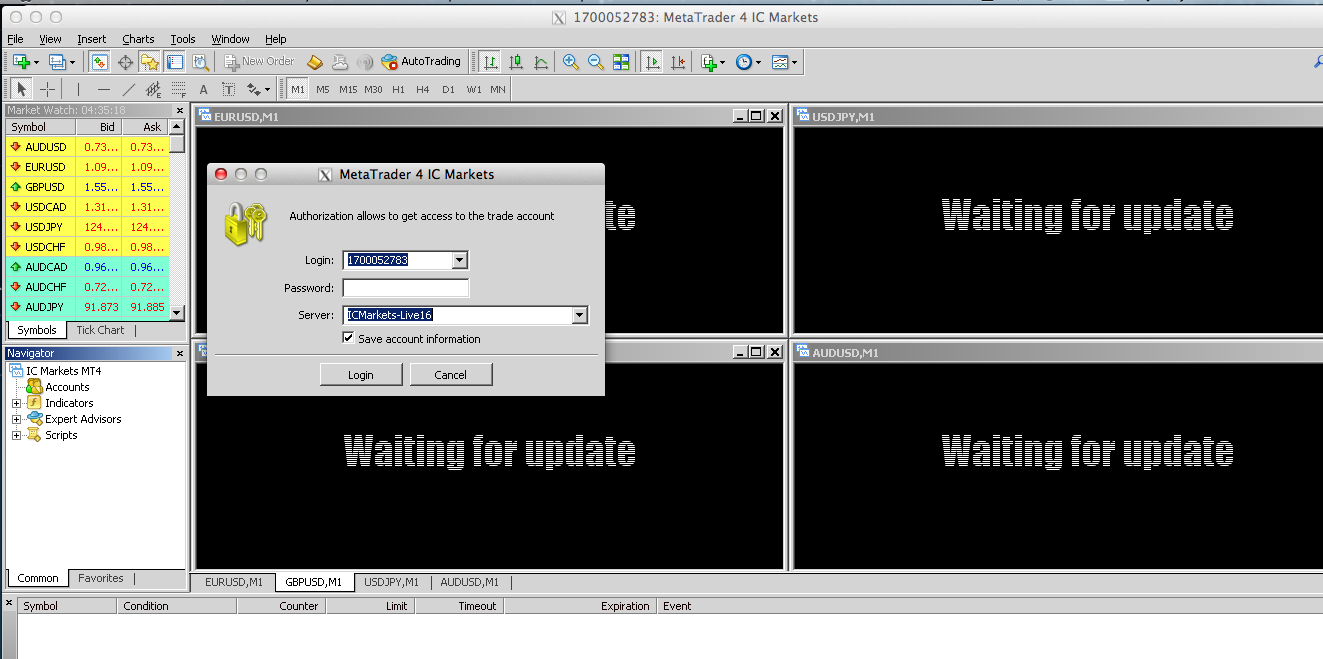
Task: Click the New Order toolbar button
Action: tap(259, 62)
